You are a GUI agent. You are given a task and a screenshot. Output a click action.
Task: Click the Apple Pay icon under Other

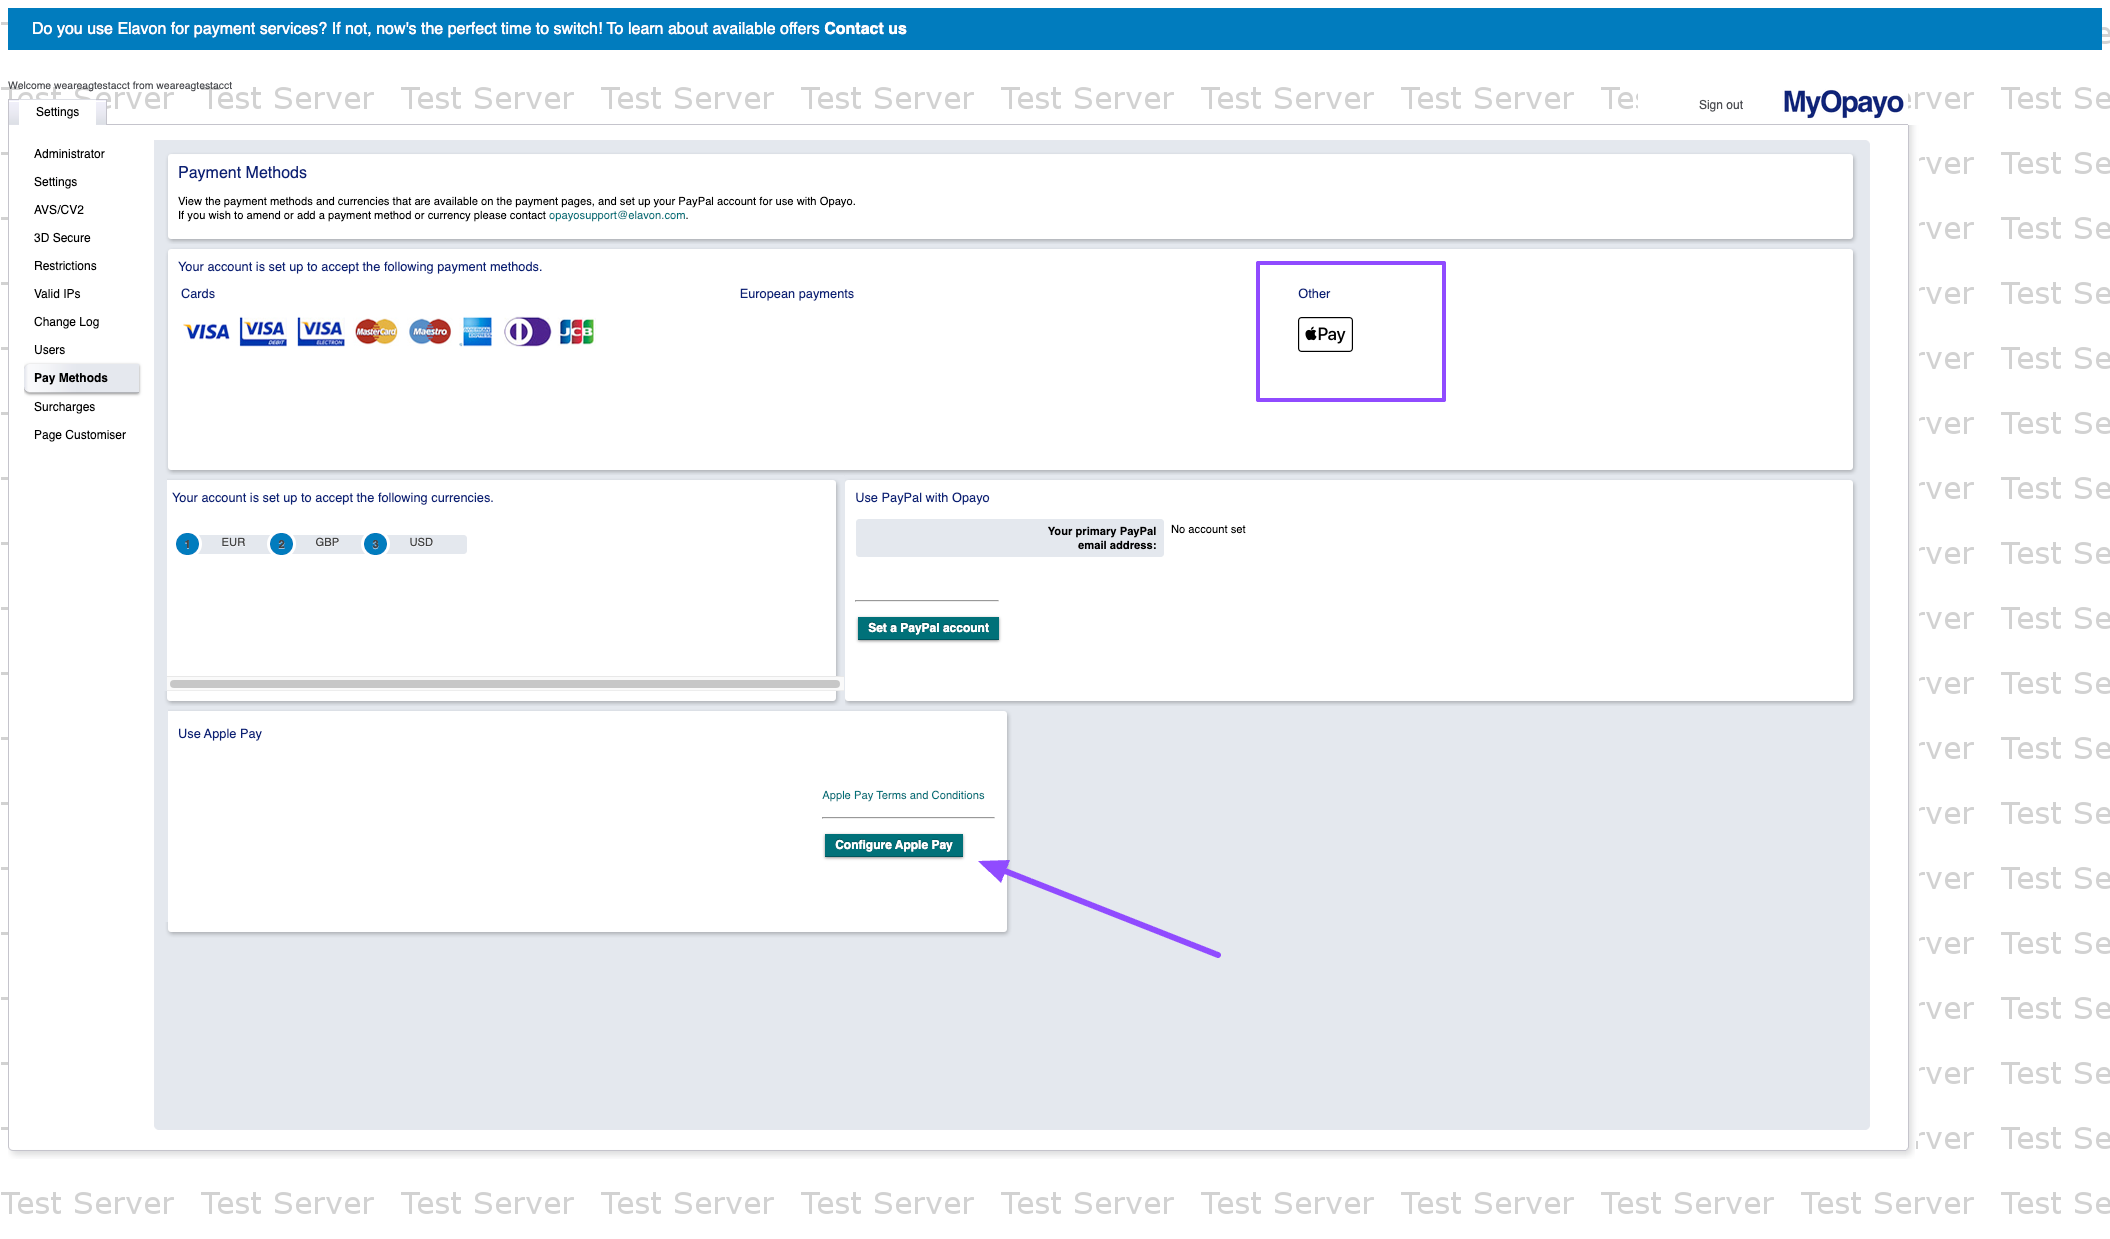point(1325,334)
